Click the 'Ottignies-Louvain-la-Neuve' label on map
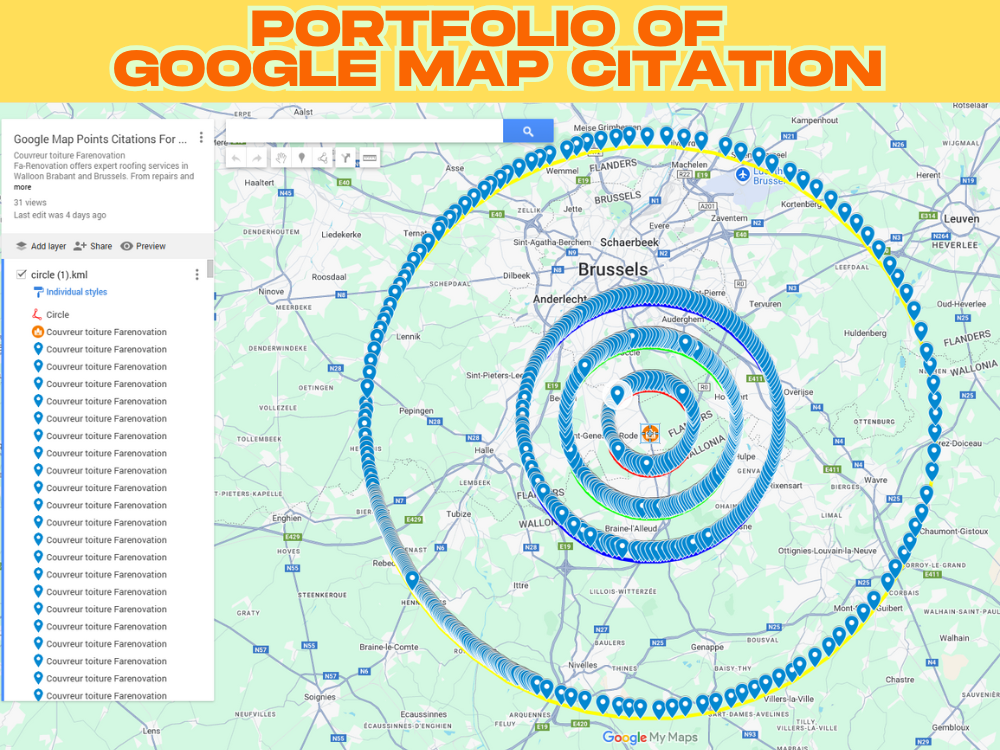Image resolution: width=1000 pixels, height=750 pixels. tap(827, 550)
